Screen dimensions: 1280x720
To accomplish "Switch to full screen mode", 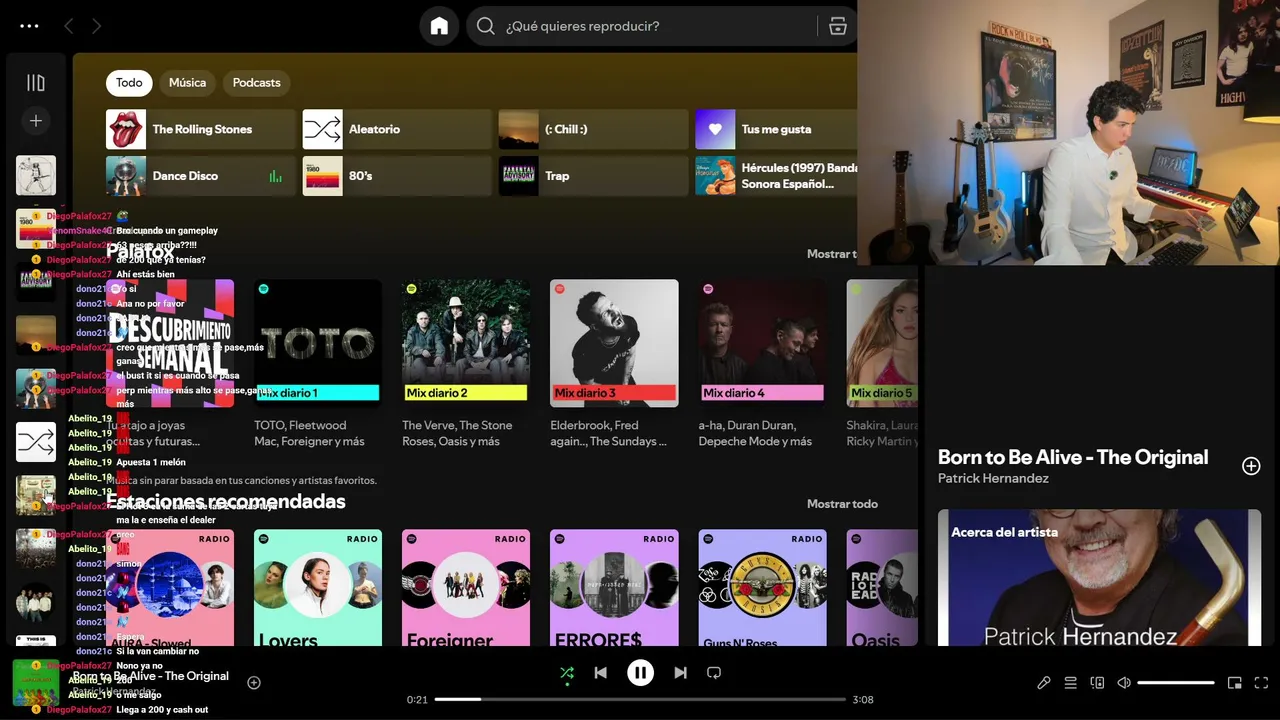I will [x=1261, y=683].
